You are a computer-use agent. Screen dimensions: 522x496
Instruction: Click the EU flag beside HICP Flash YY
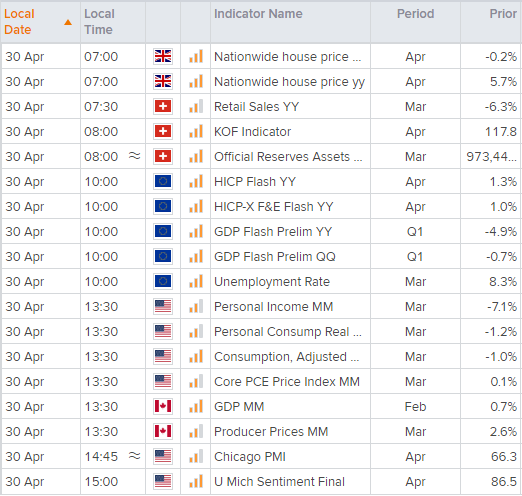163,181
